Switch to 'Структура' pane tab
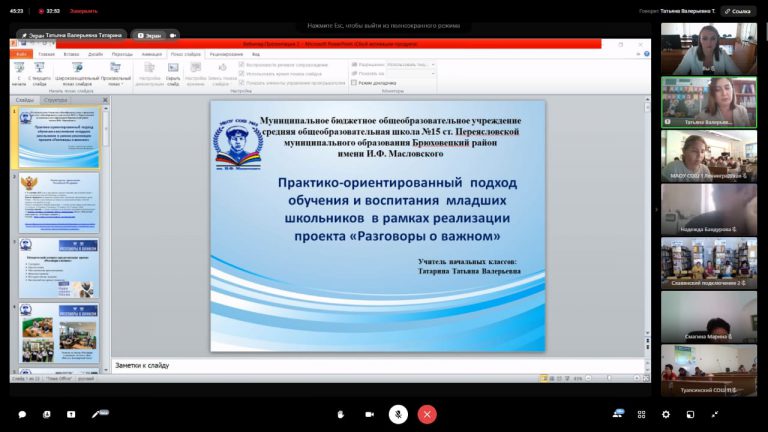The height and width of the screenshot is (432, 768). coord(56,101)
